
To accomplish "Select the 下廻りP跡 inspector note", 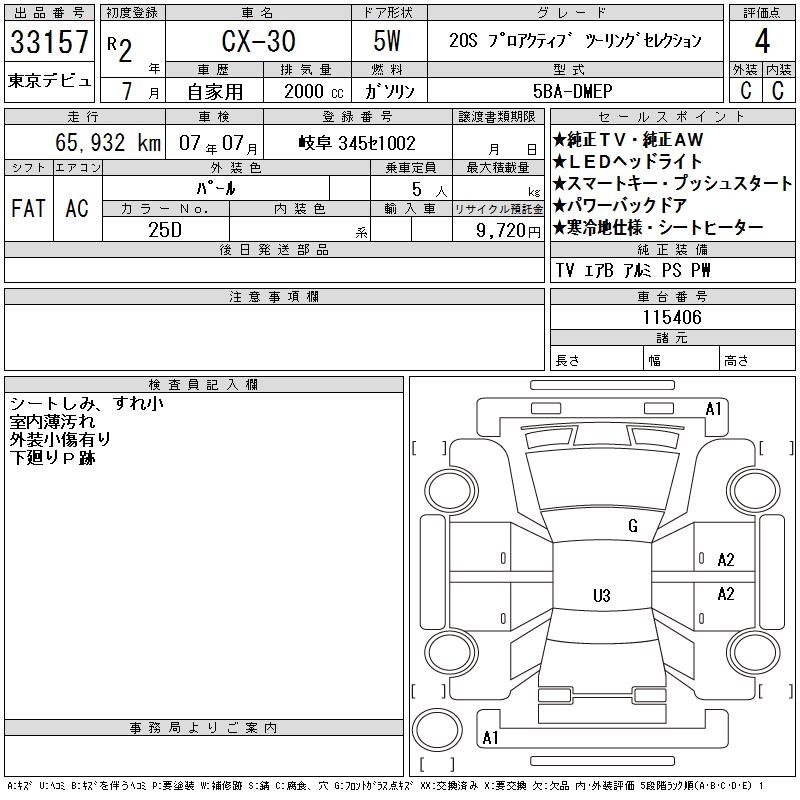I will pyautogui.click(x=52, y=456).
